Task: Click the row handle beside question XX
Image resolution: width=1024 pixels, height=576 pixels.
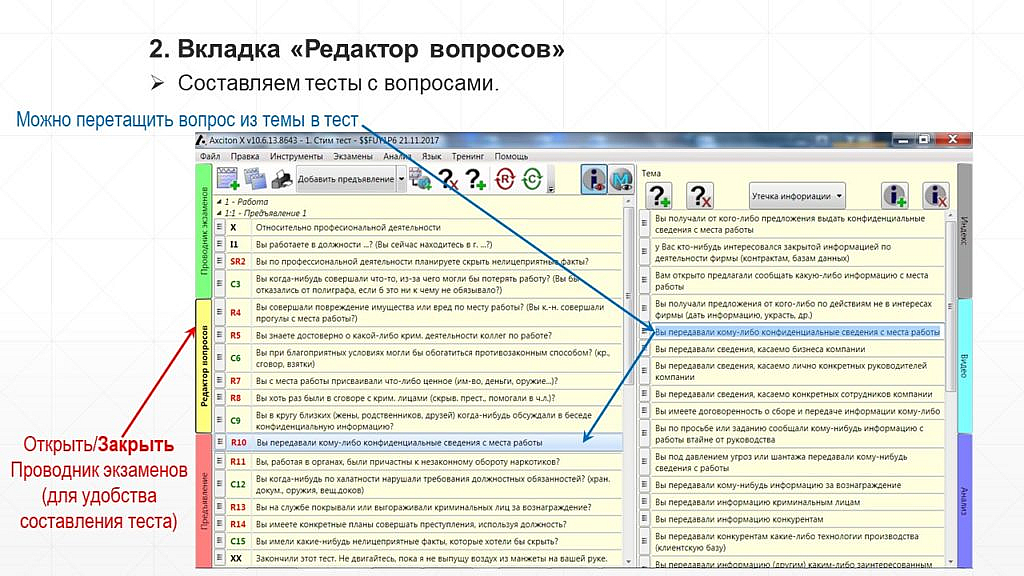Action: 220,558
